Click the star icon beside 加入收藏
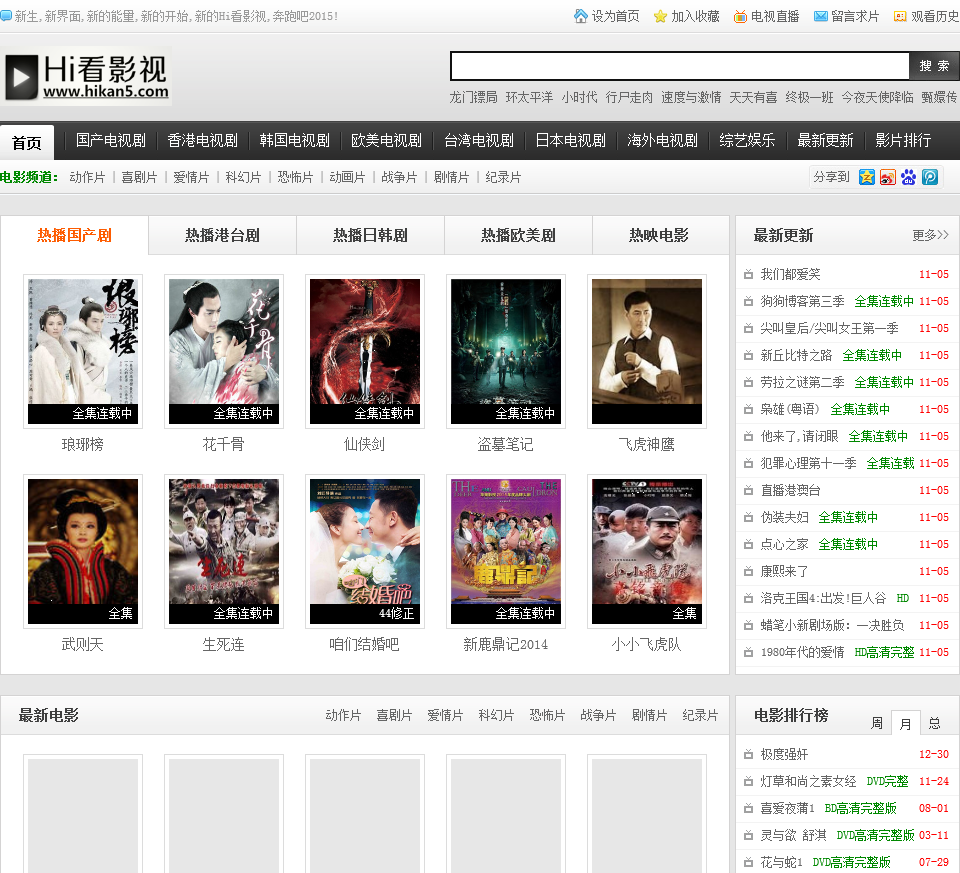The height and width of the screenshot is (873, 960). point(660,17)
